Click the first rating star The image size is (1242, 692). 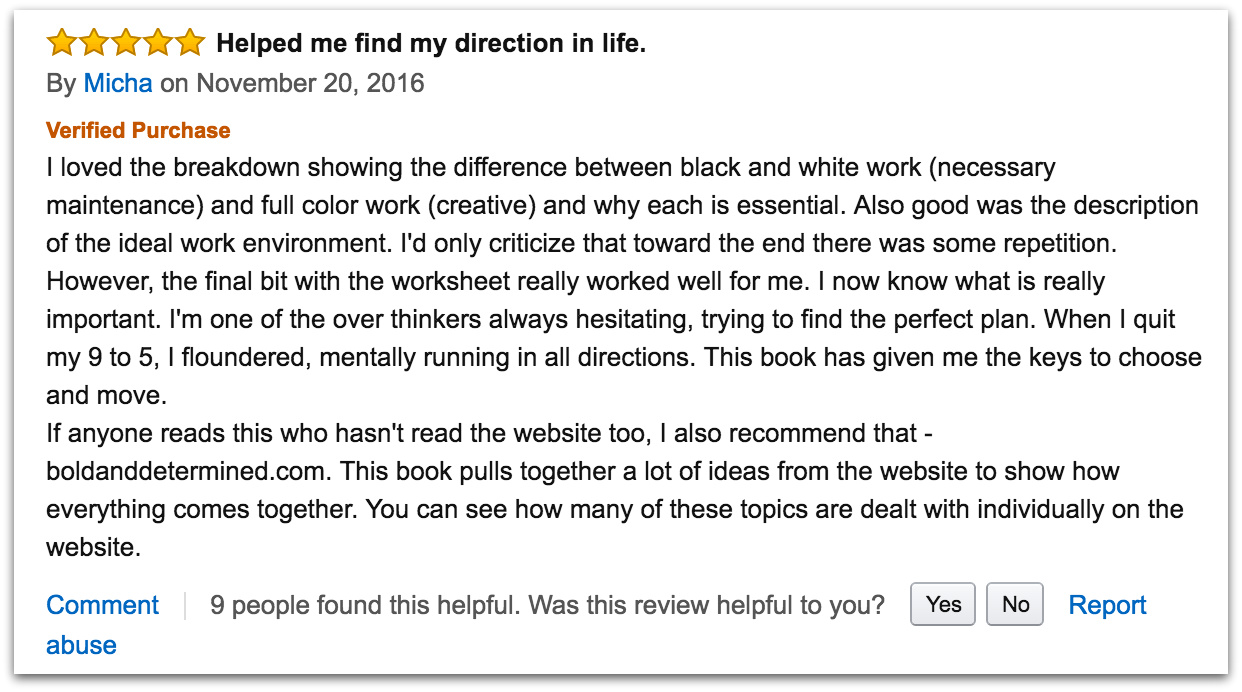pos(62,44)
